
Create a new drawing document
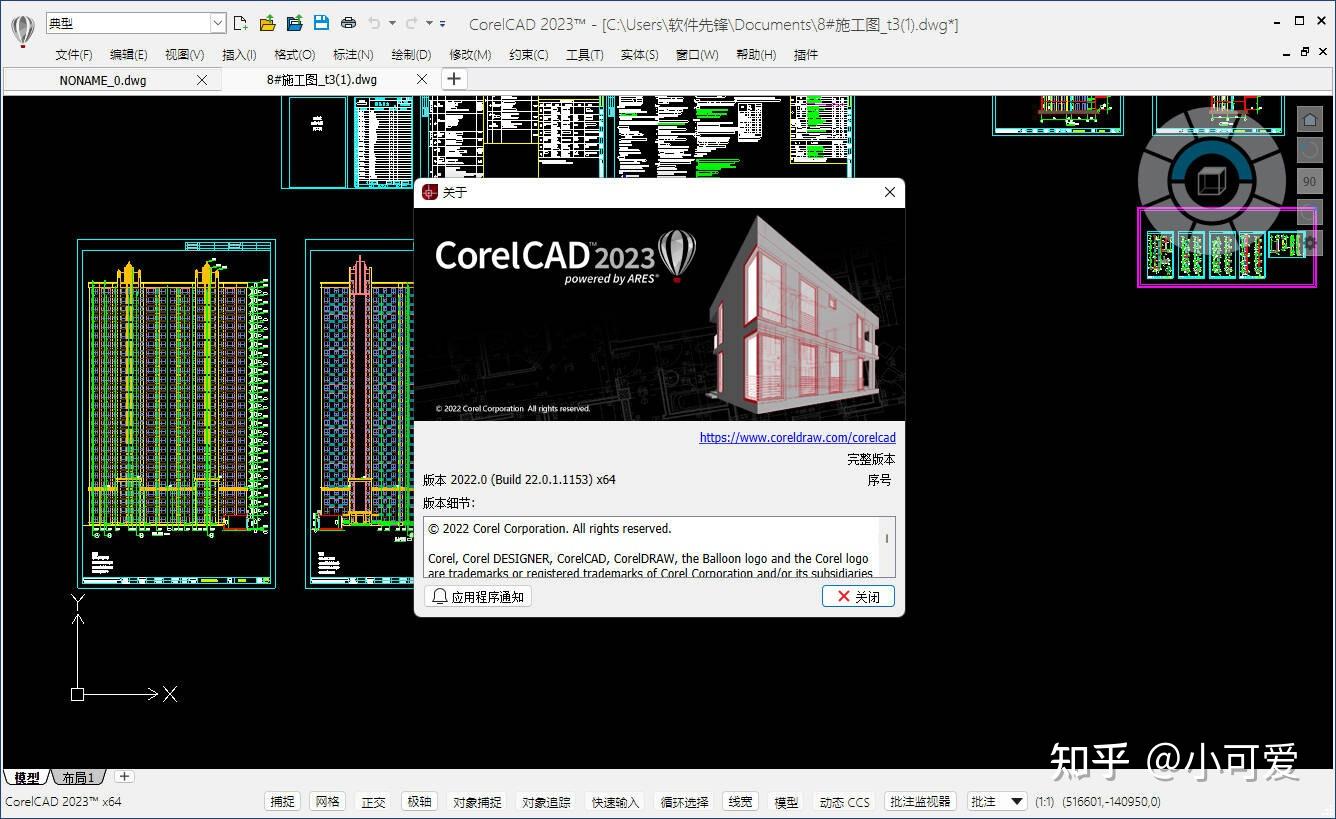(243, 22)
